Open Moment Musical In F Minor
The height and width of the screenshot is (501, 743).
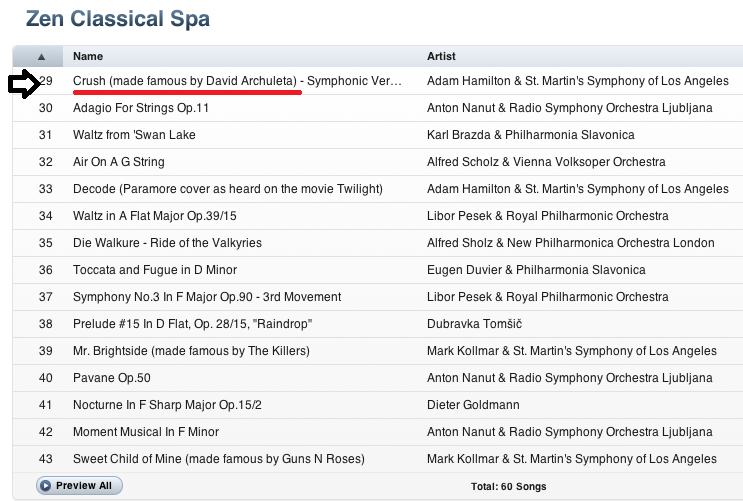(146, 432)
